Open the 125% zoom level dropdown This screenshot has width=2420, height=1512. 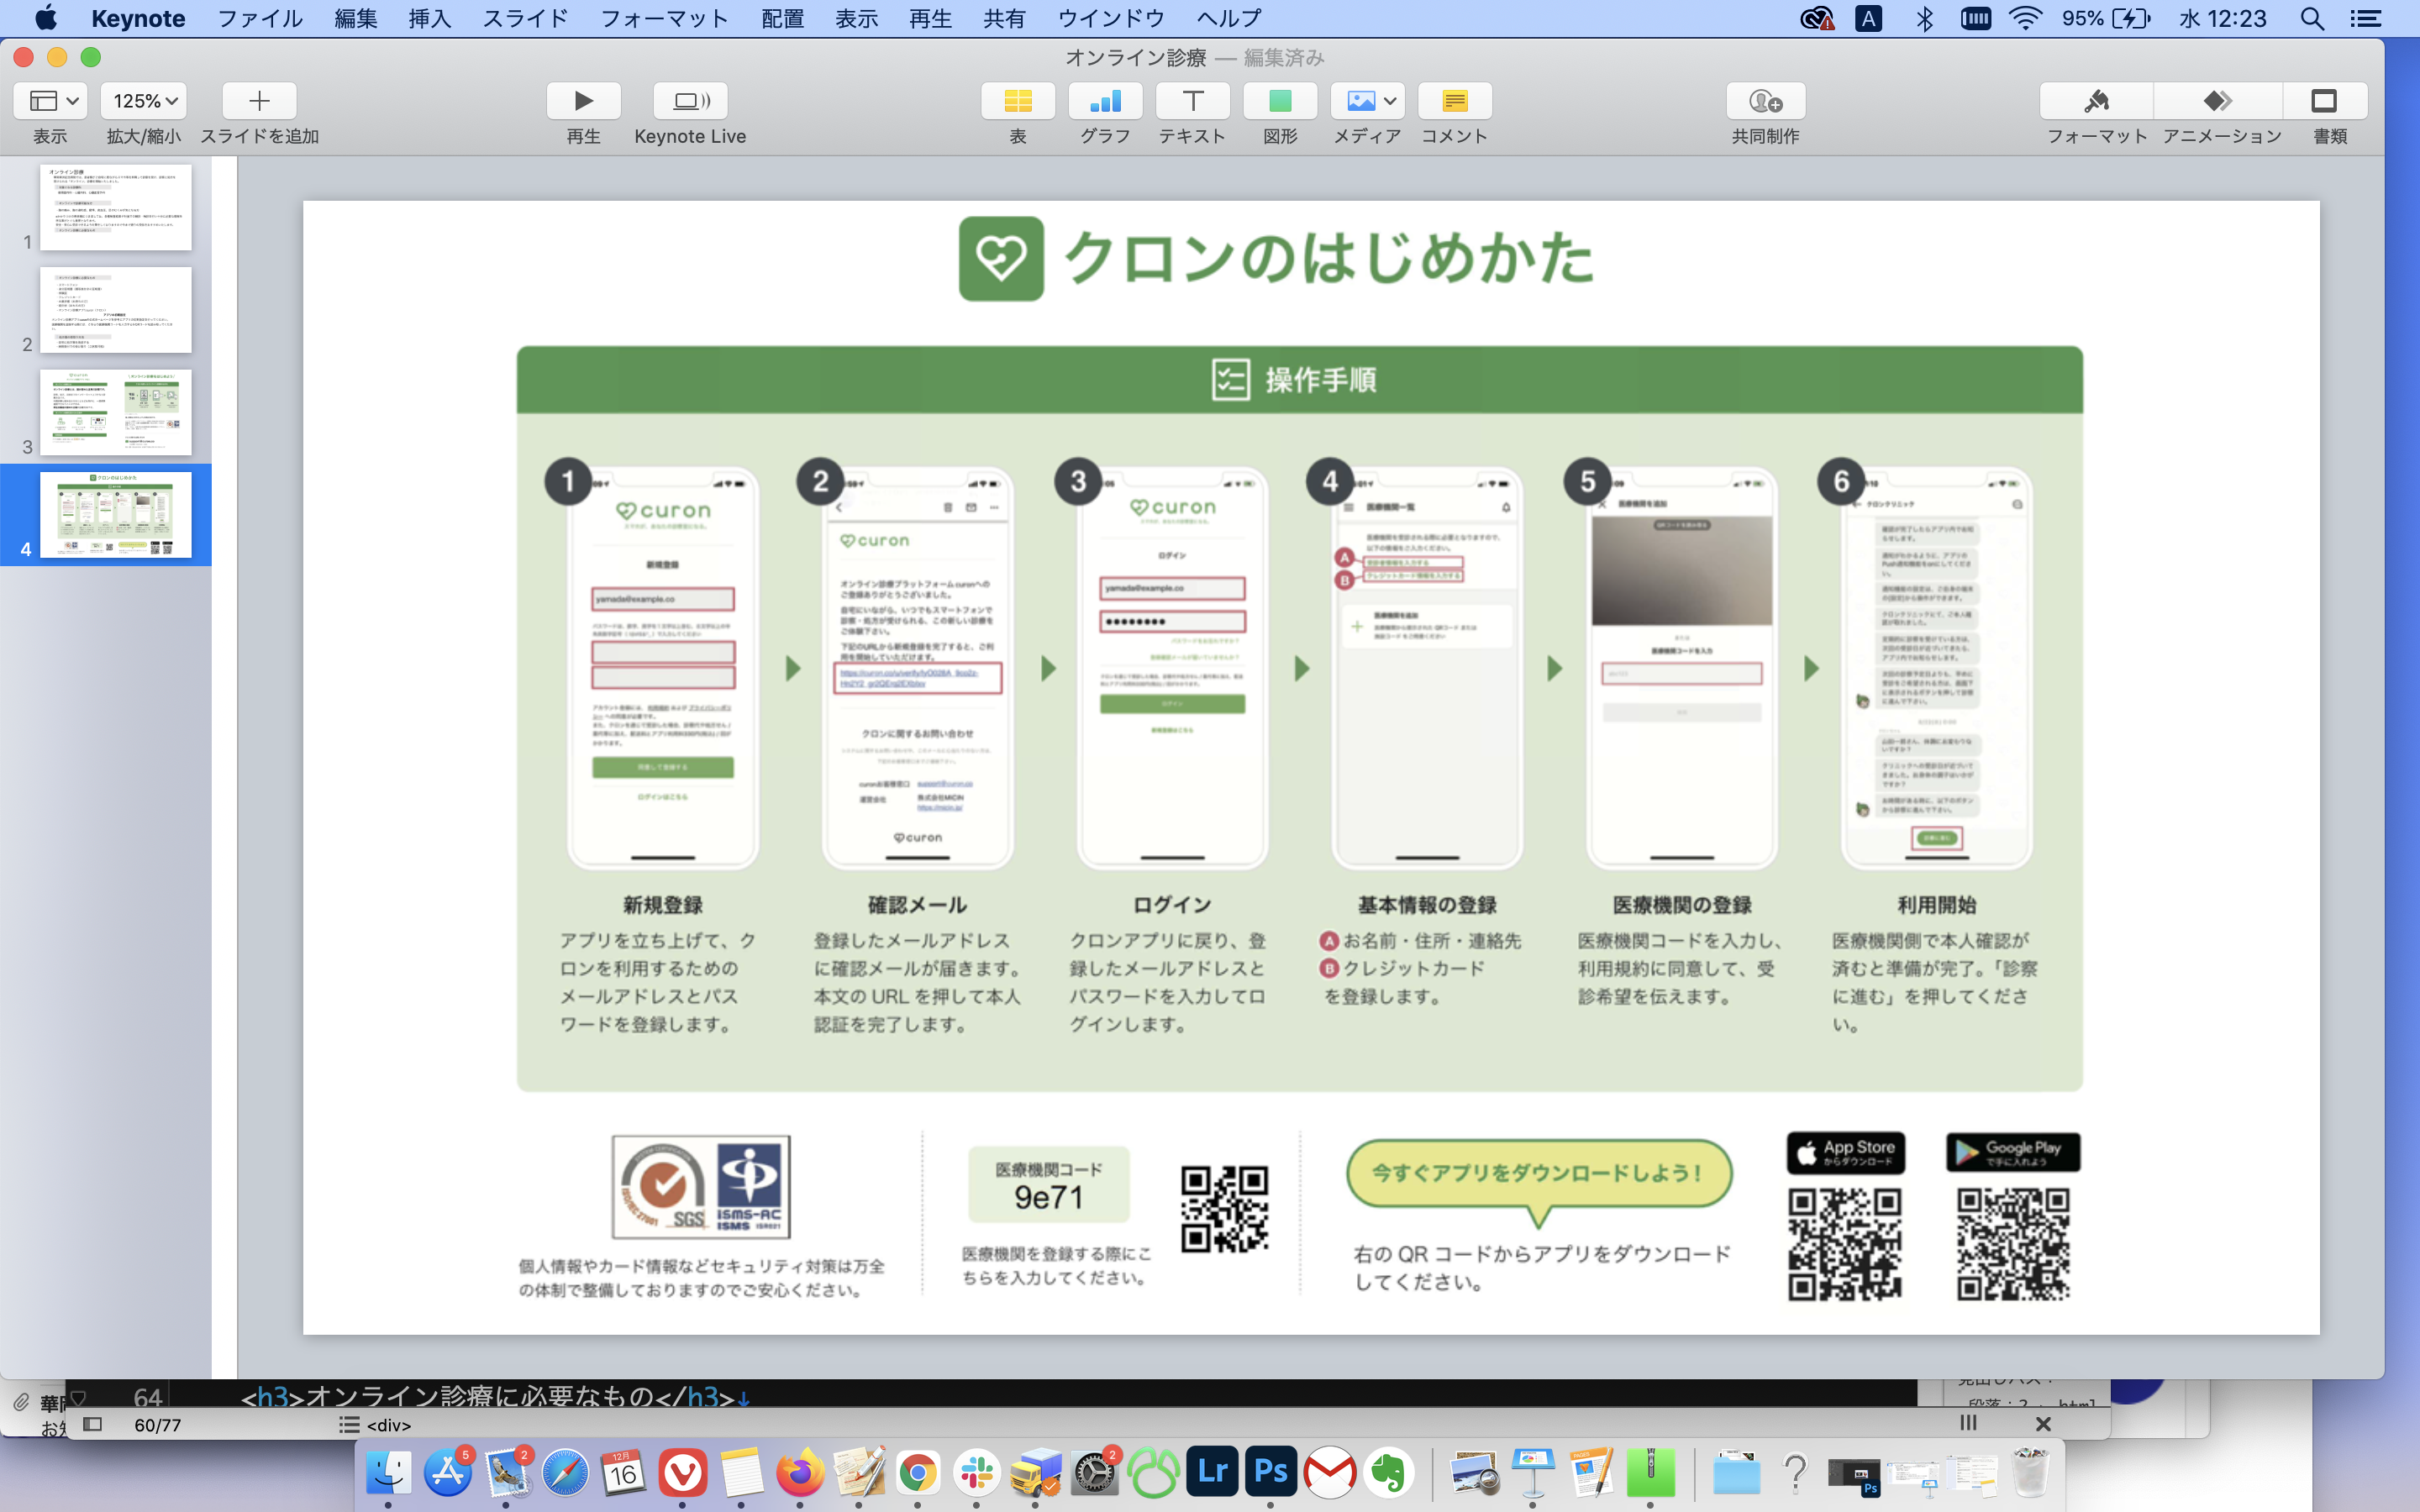pyautogui.click(x=144, y=101)
